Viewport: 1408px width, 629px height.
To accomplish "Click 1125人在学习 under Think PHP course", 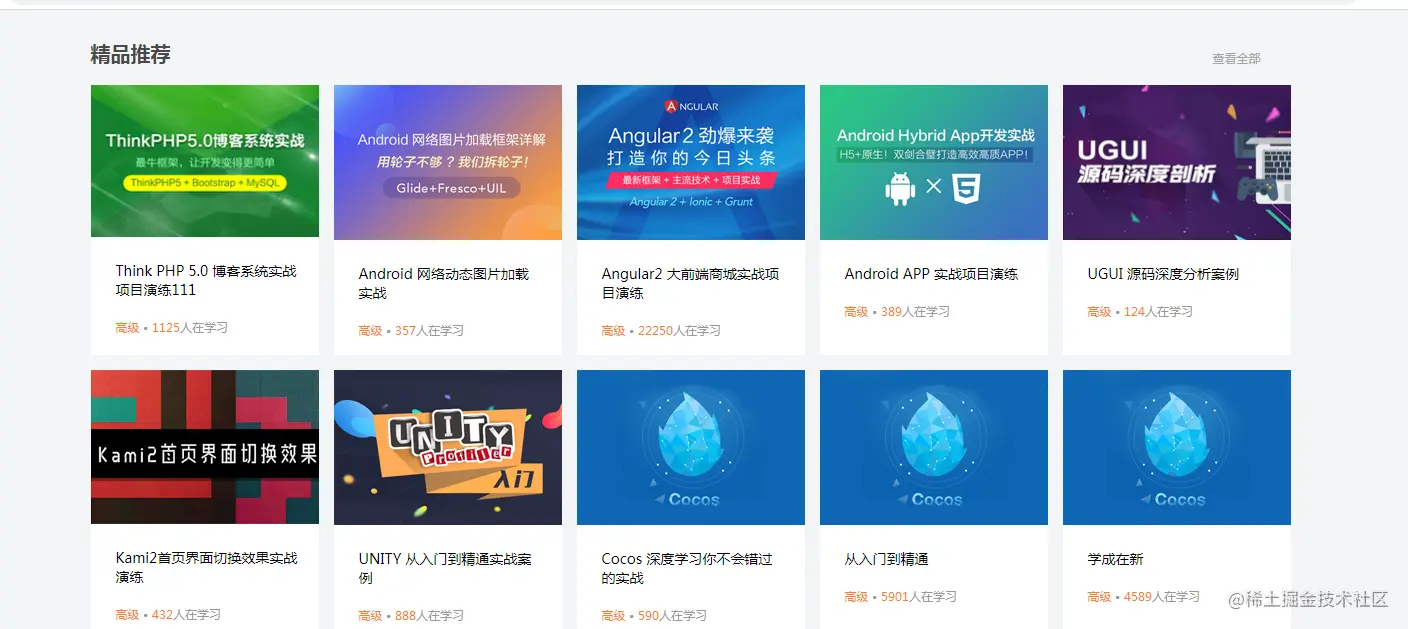I will [190, 328].
